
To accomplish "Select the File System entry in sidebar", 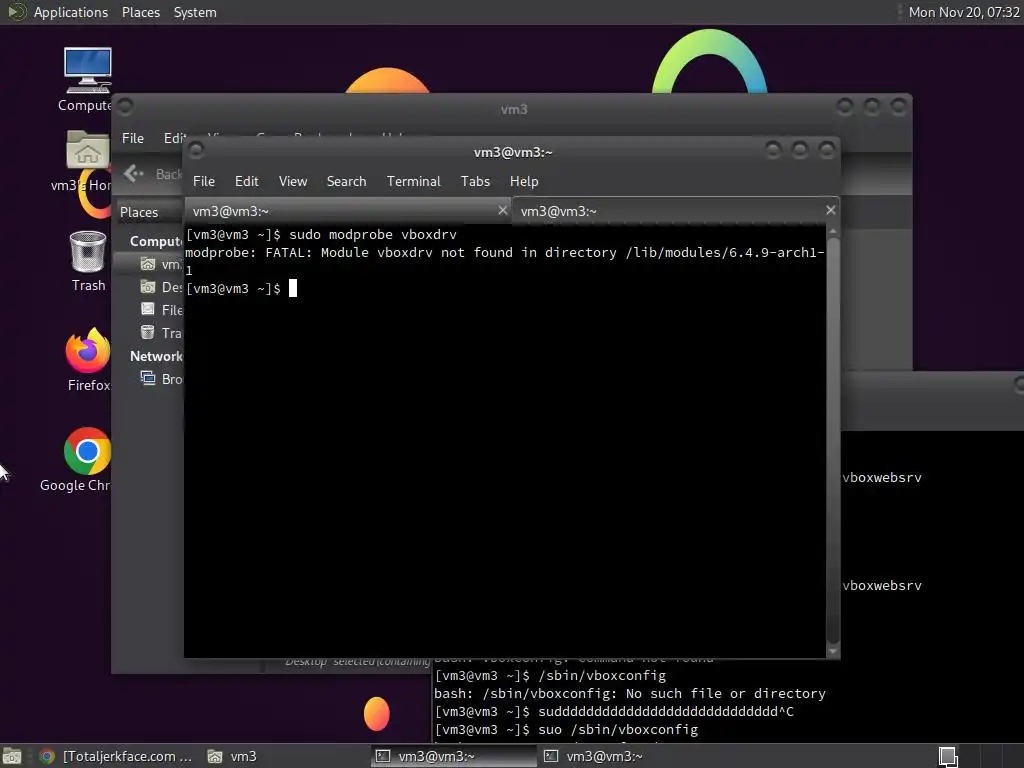I will pos(161,310).
